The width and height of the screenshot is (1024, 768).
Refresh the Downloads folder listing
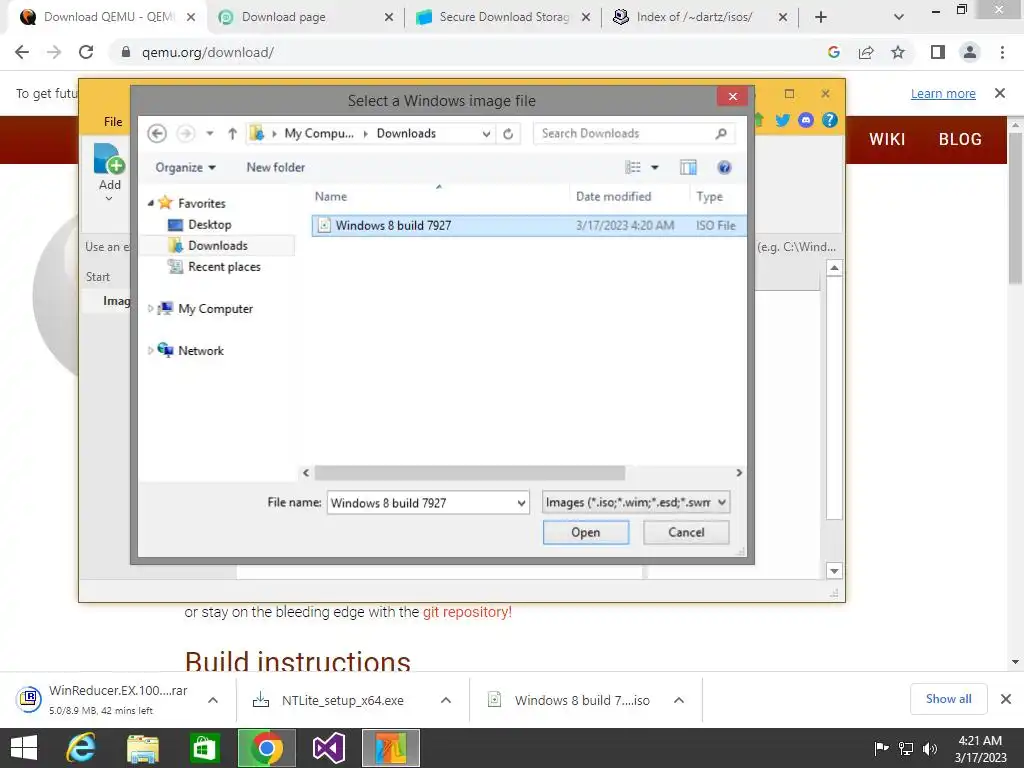click(x=507, y=134)
